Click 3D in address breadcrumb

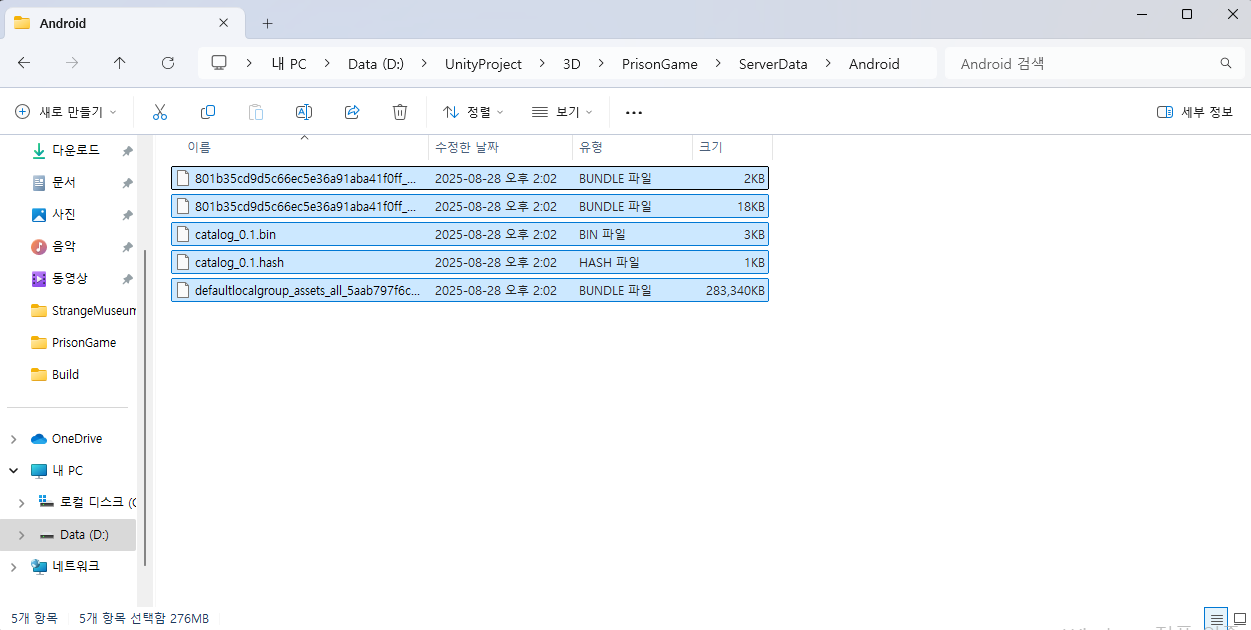572,63
